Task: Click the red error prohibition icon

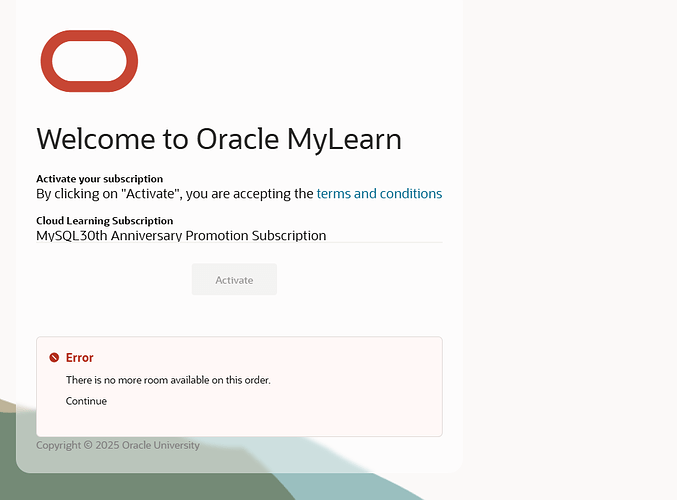Action: pos(54,358)
